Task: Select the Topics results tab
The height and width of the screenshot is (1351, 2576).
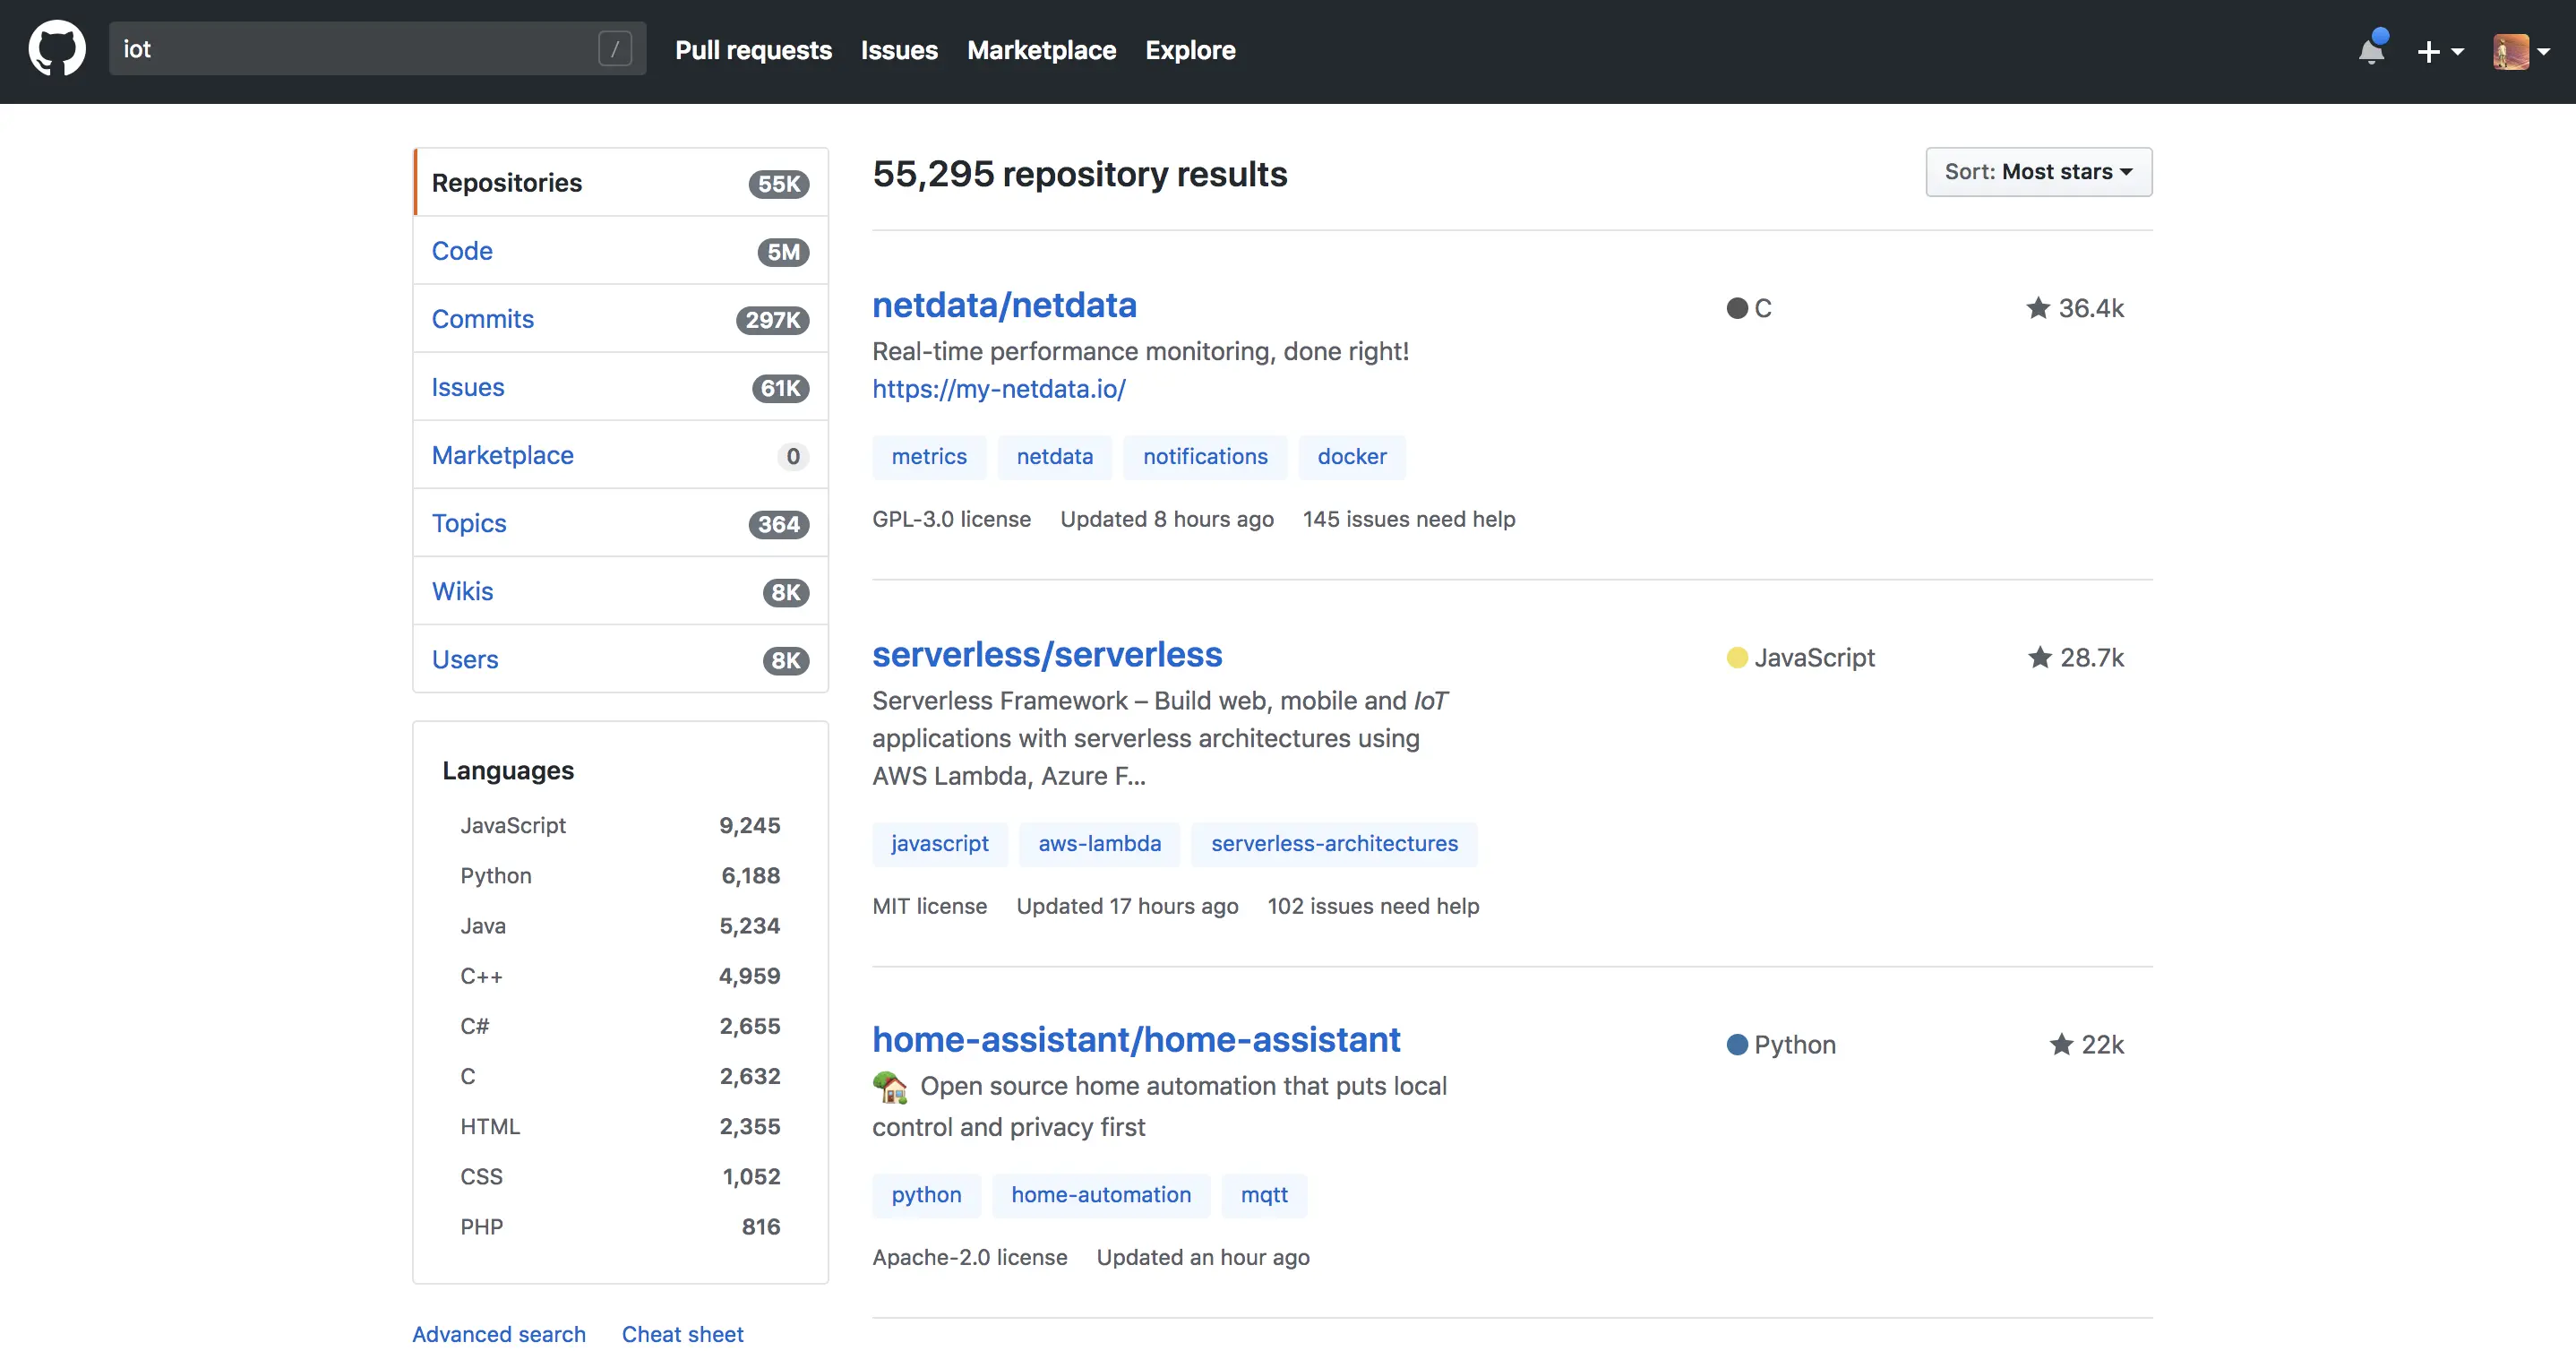Action: [469, 523]
